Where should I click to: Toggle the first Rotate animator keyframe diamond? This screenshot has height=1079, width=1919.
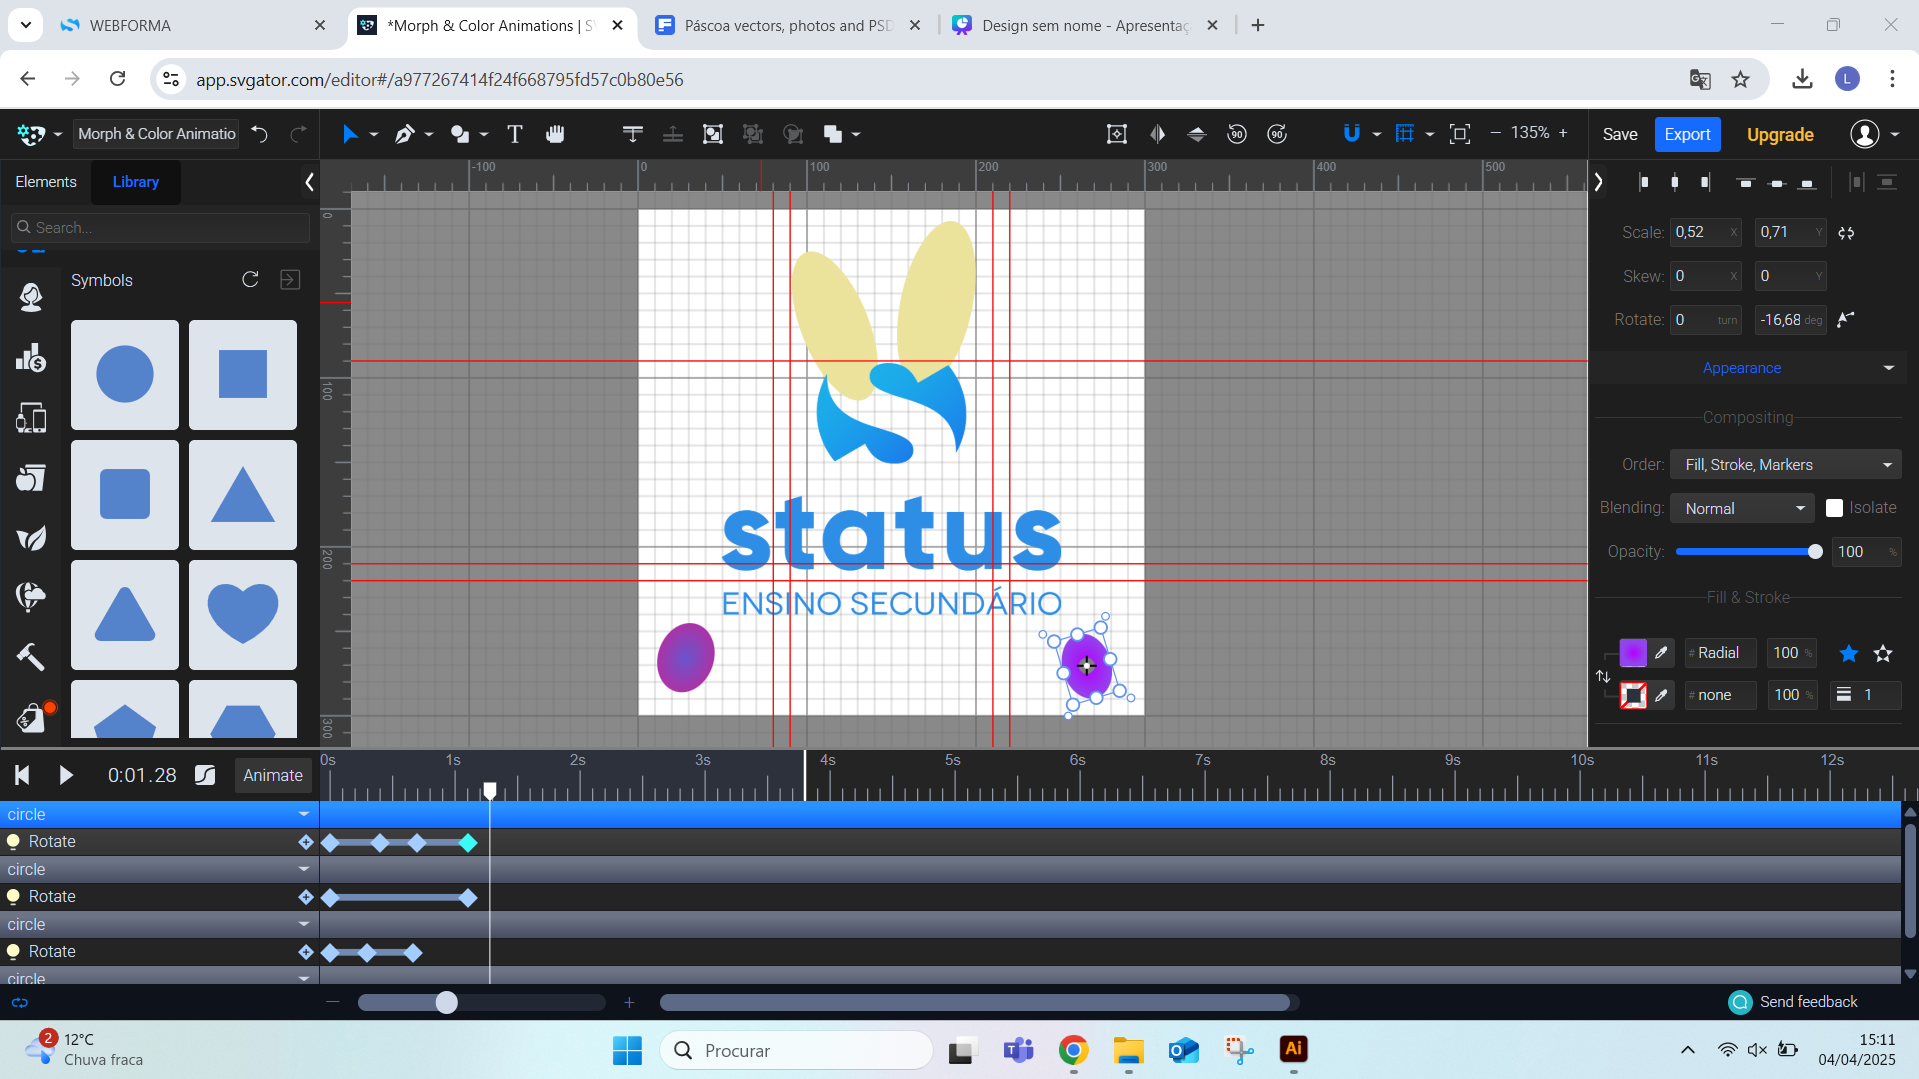(x=306, y=842)
